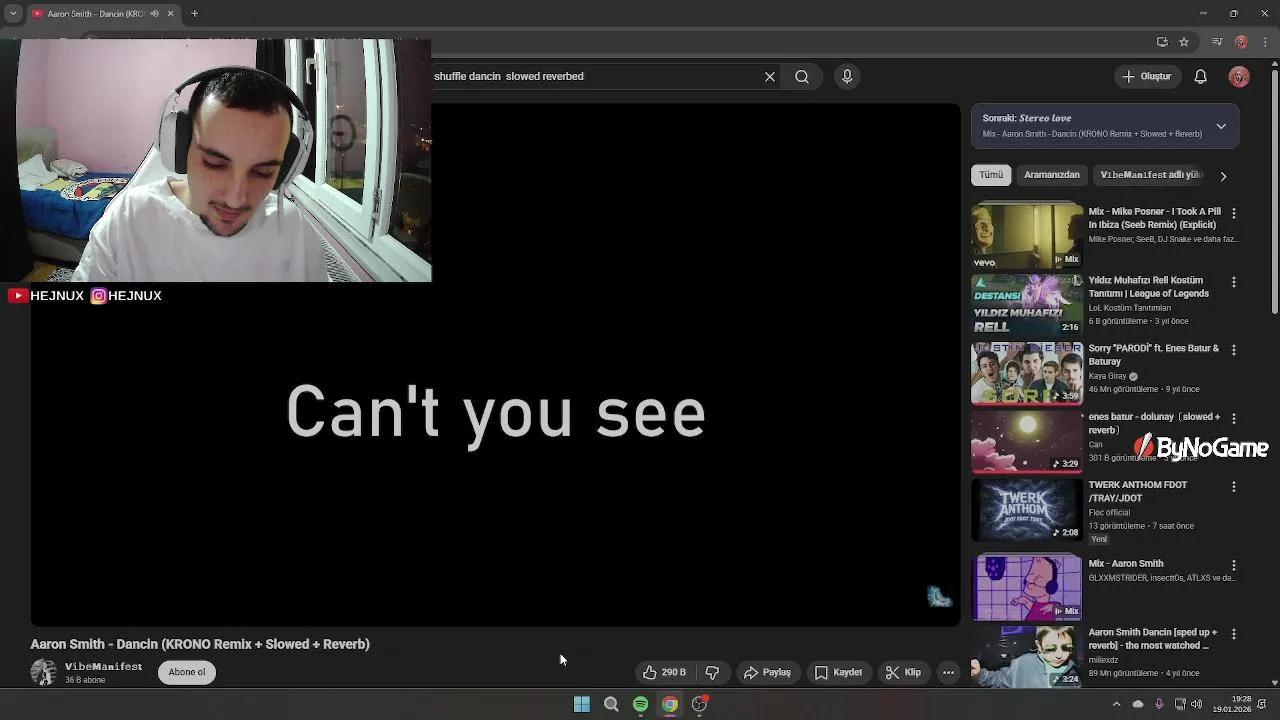This screenshot has width=1280, height=720.
Task: Open Chrome tab search dropdown
Action: pos(13,14)
